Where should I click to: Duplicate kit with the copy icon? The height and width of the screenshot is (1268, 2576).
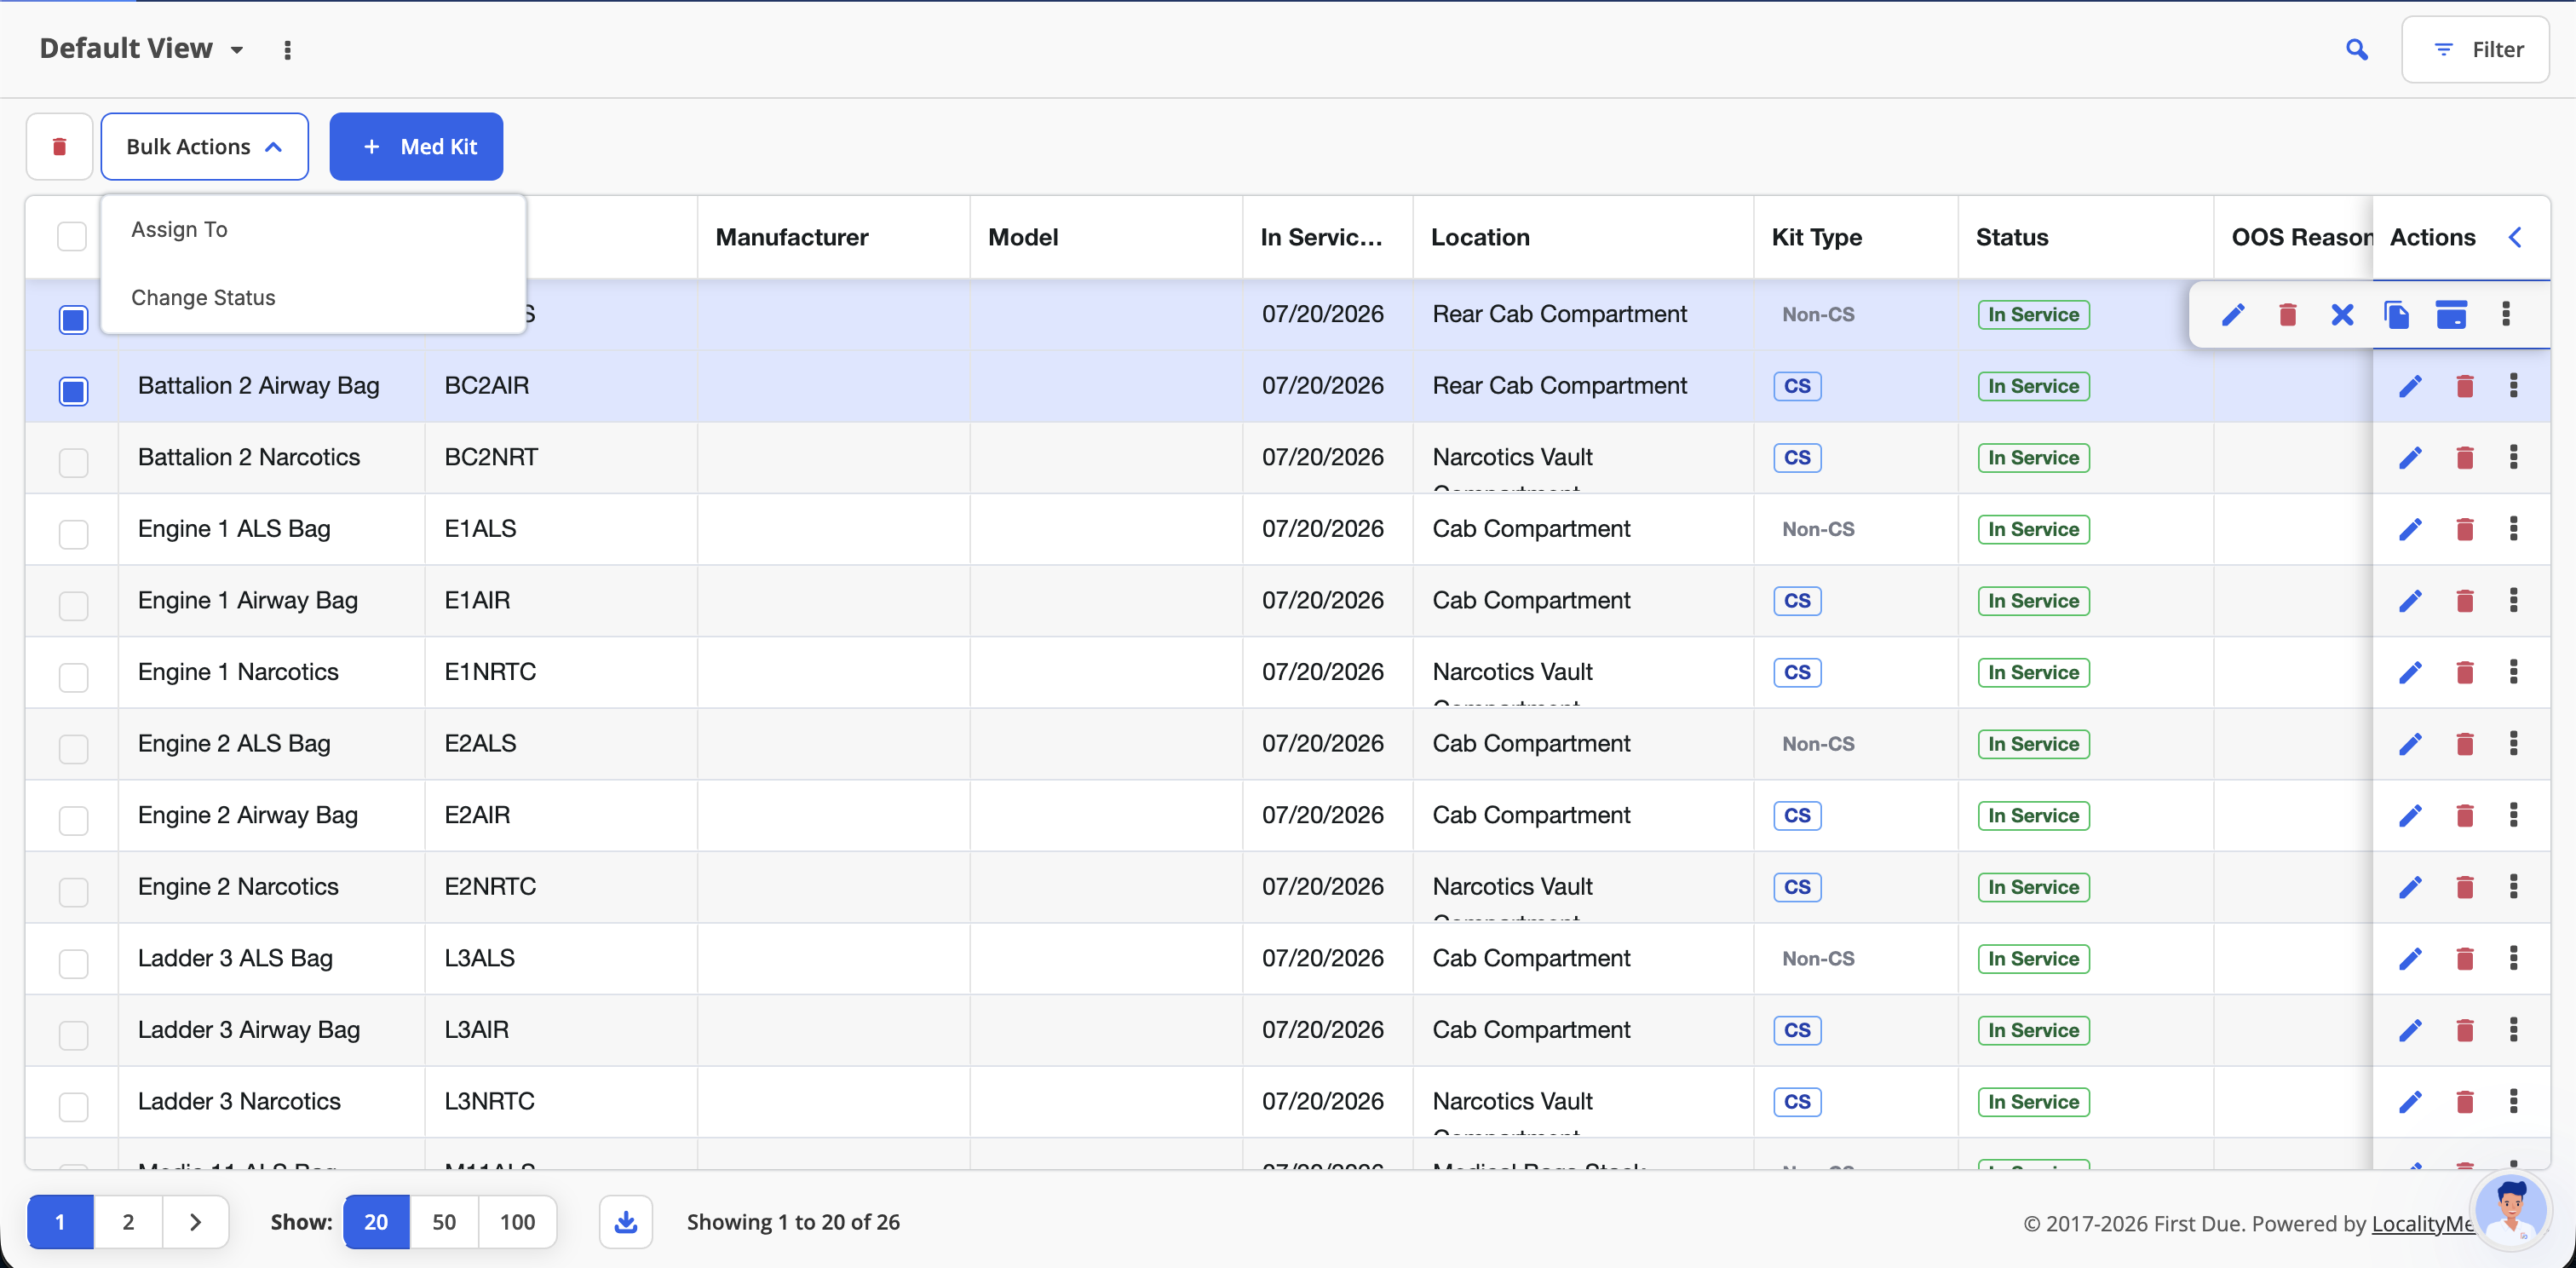[x=2396, y=314]
